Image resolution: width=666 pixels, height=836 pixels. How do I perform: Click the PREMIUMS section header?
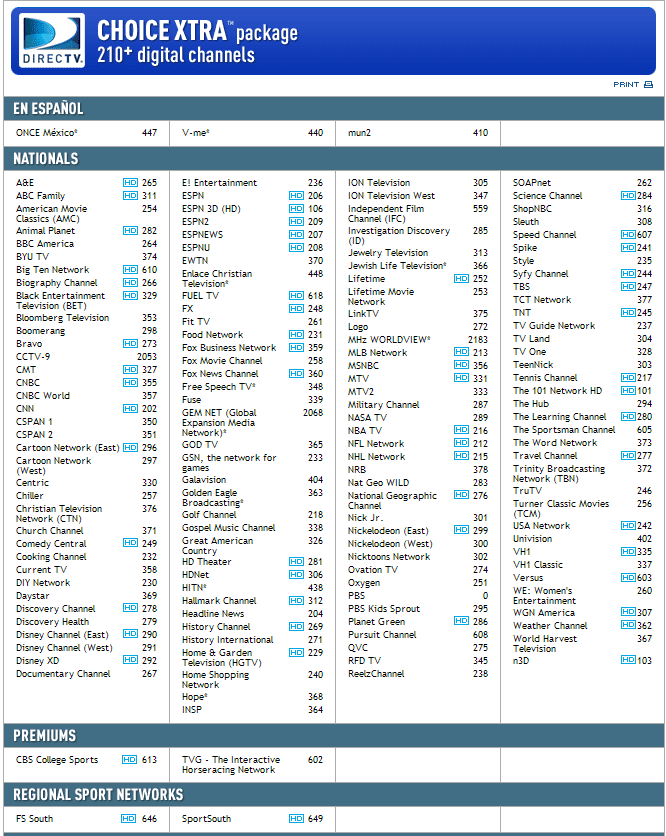coord(334,736)
